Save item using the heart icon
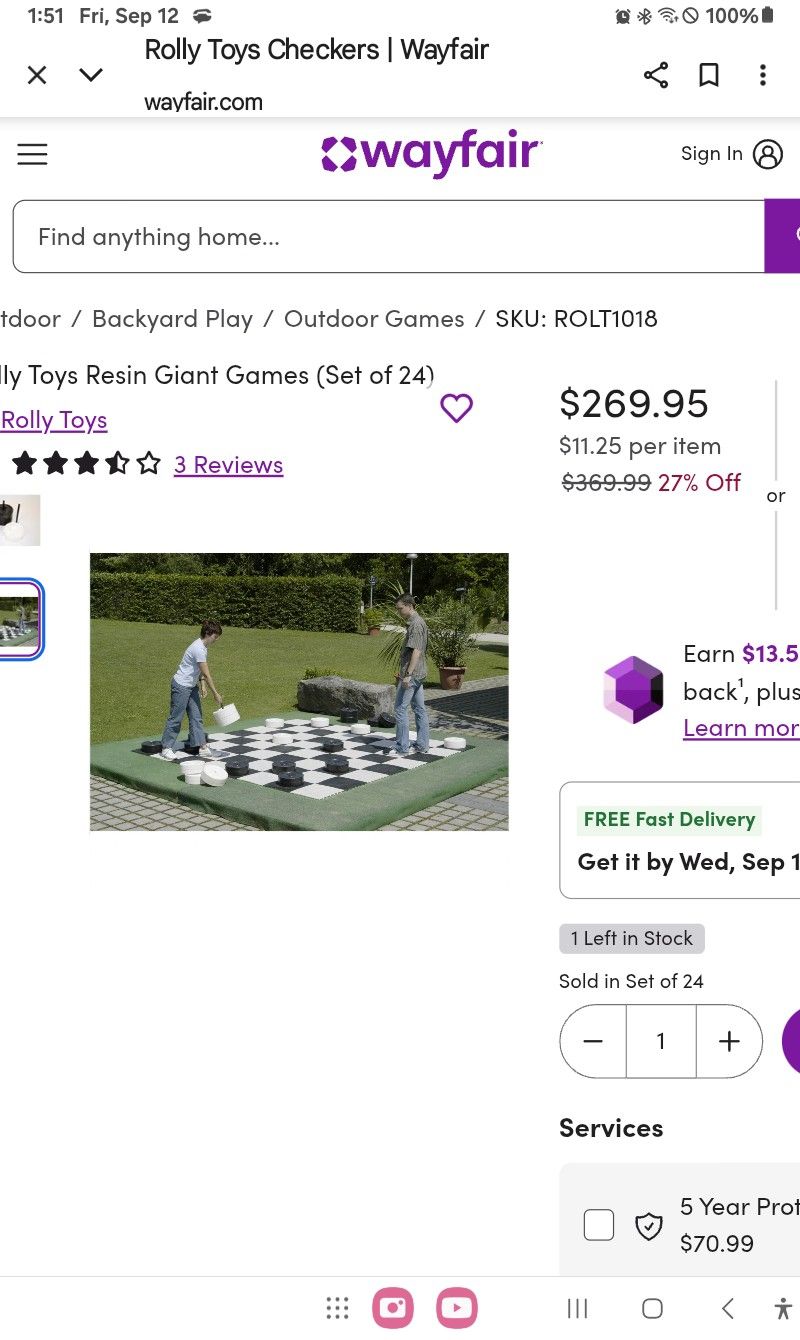The width and height of the screenshot is (800, 1340). pyautogui.click(x=456, y=408)
